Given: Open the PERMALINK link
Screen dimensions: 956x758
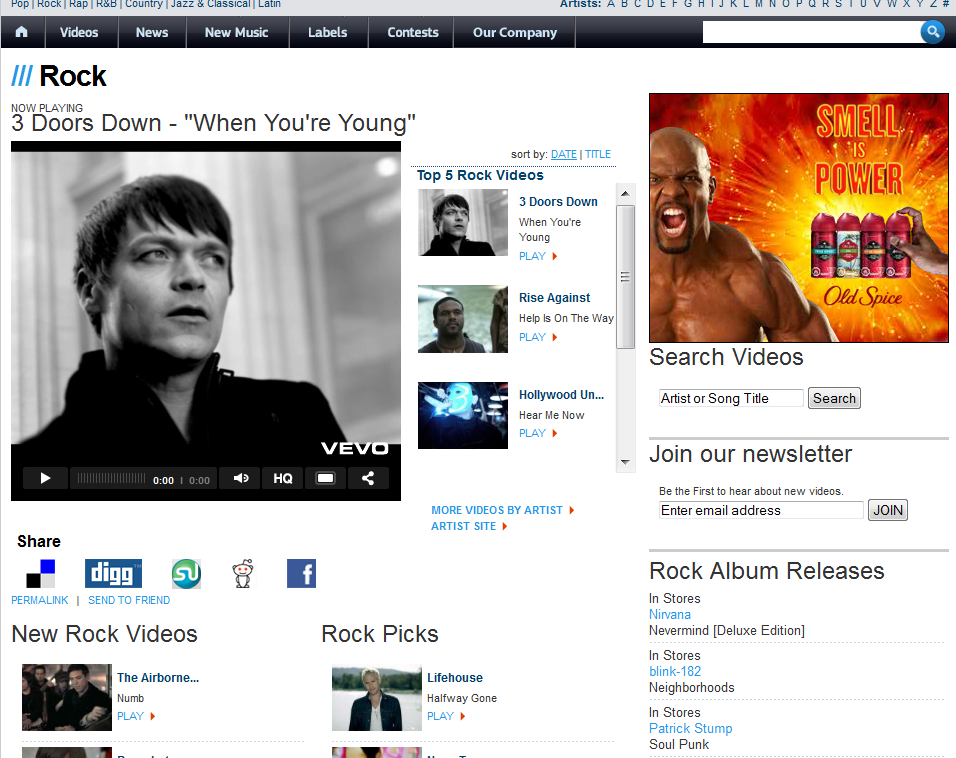Looking at the screenshot, I should click(x=40, y=600).
